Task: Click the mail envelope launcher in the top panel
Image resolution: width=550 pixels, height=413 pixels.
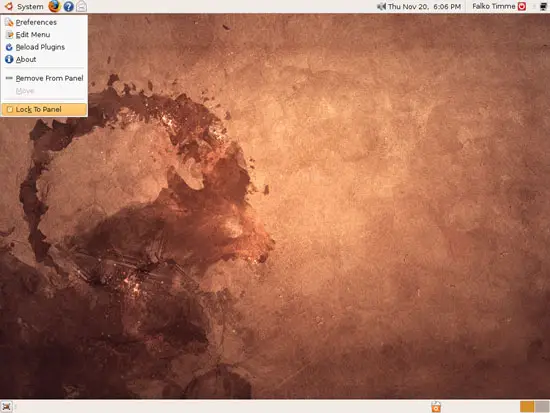Action: pyautogui.click(x=81, y=6)
